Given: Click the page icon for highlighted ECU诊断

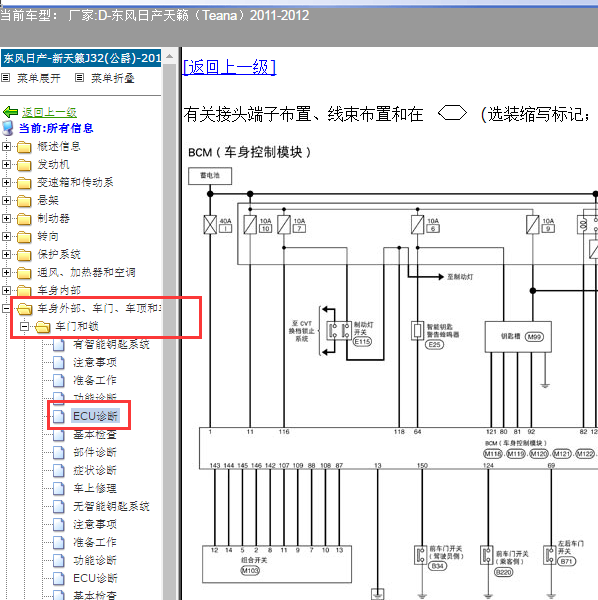Looking at the screenshot, I should pyautogui.click(x=59, y=416).
